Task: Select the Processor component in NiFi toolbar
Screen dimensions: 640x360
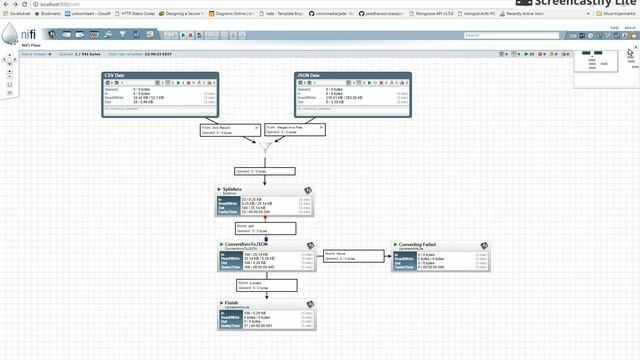Action: [52, 35]
